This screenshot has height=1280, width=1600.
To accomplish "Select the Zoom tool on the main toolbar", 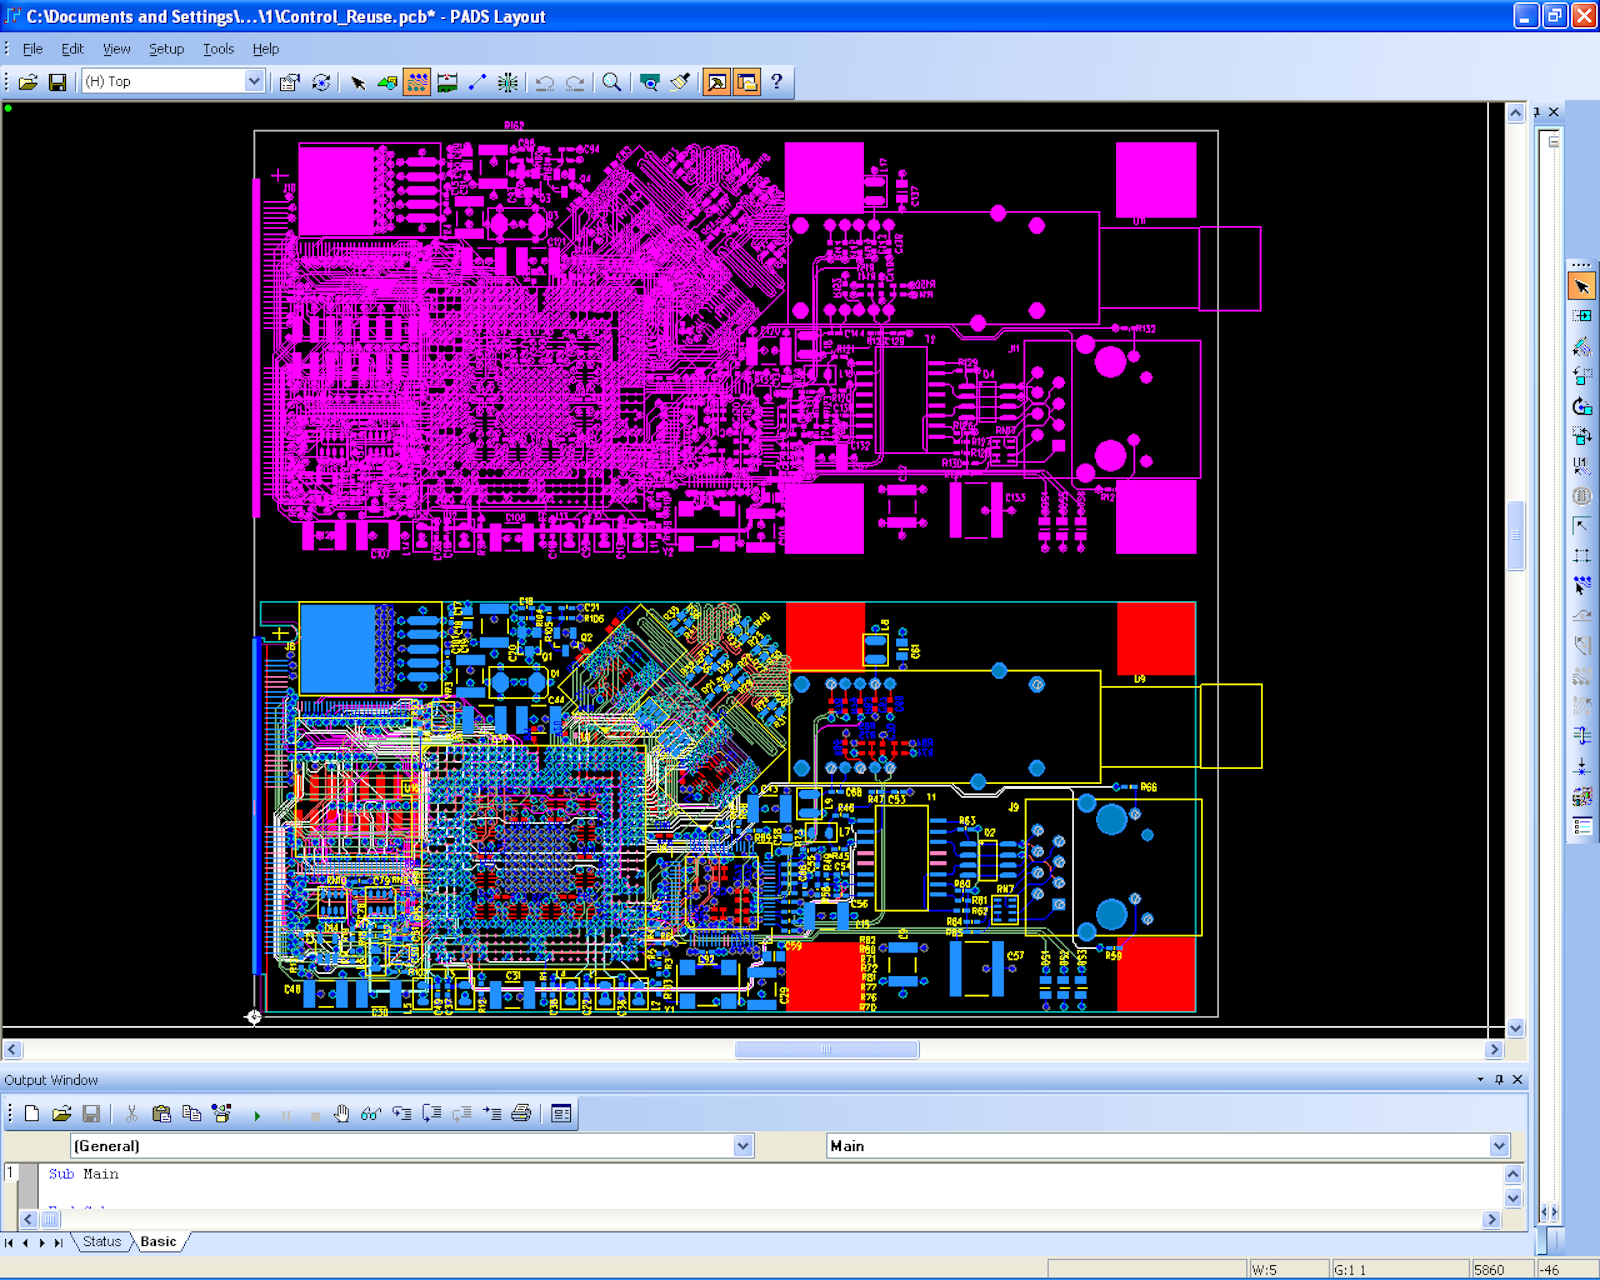I will 612,83.
